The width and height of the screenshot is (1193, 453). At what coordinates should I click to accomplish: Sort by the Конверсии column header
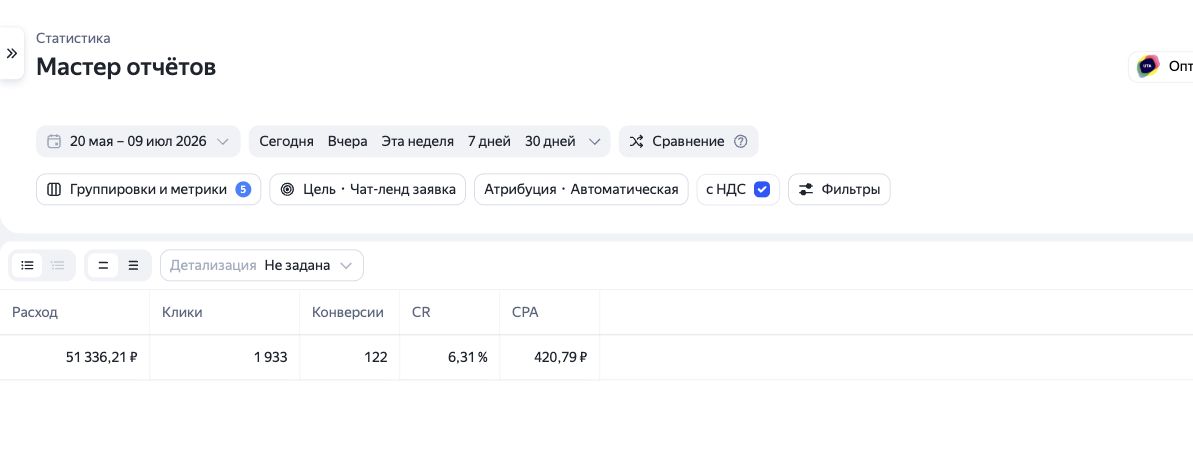(348, 312)
